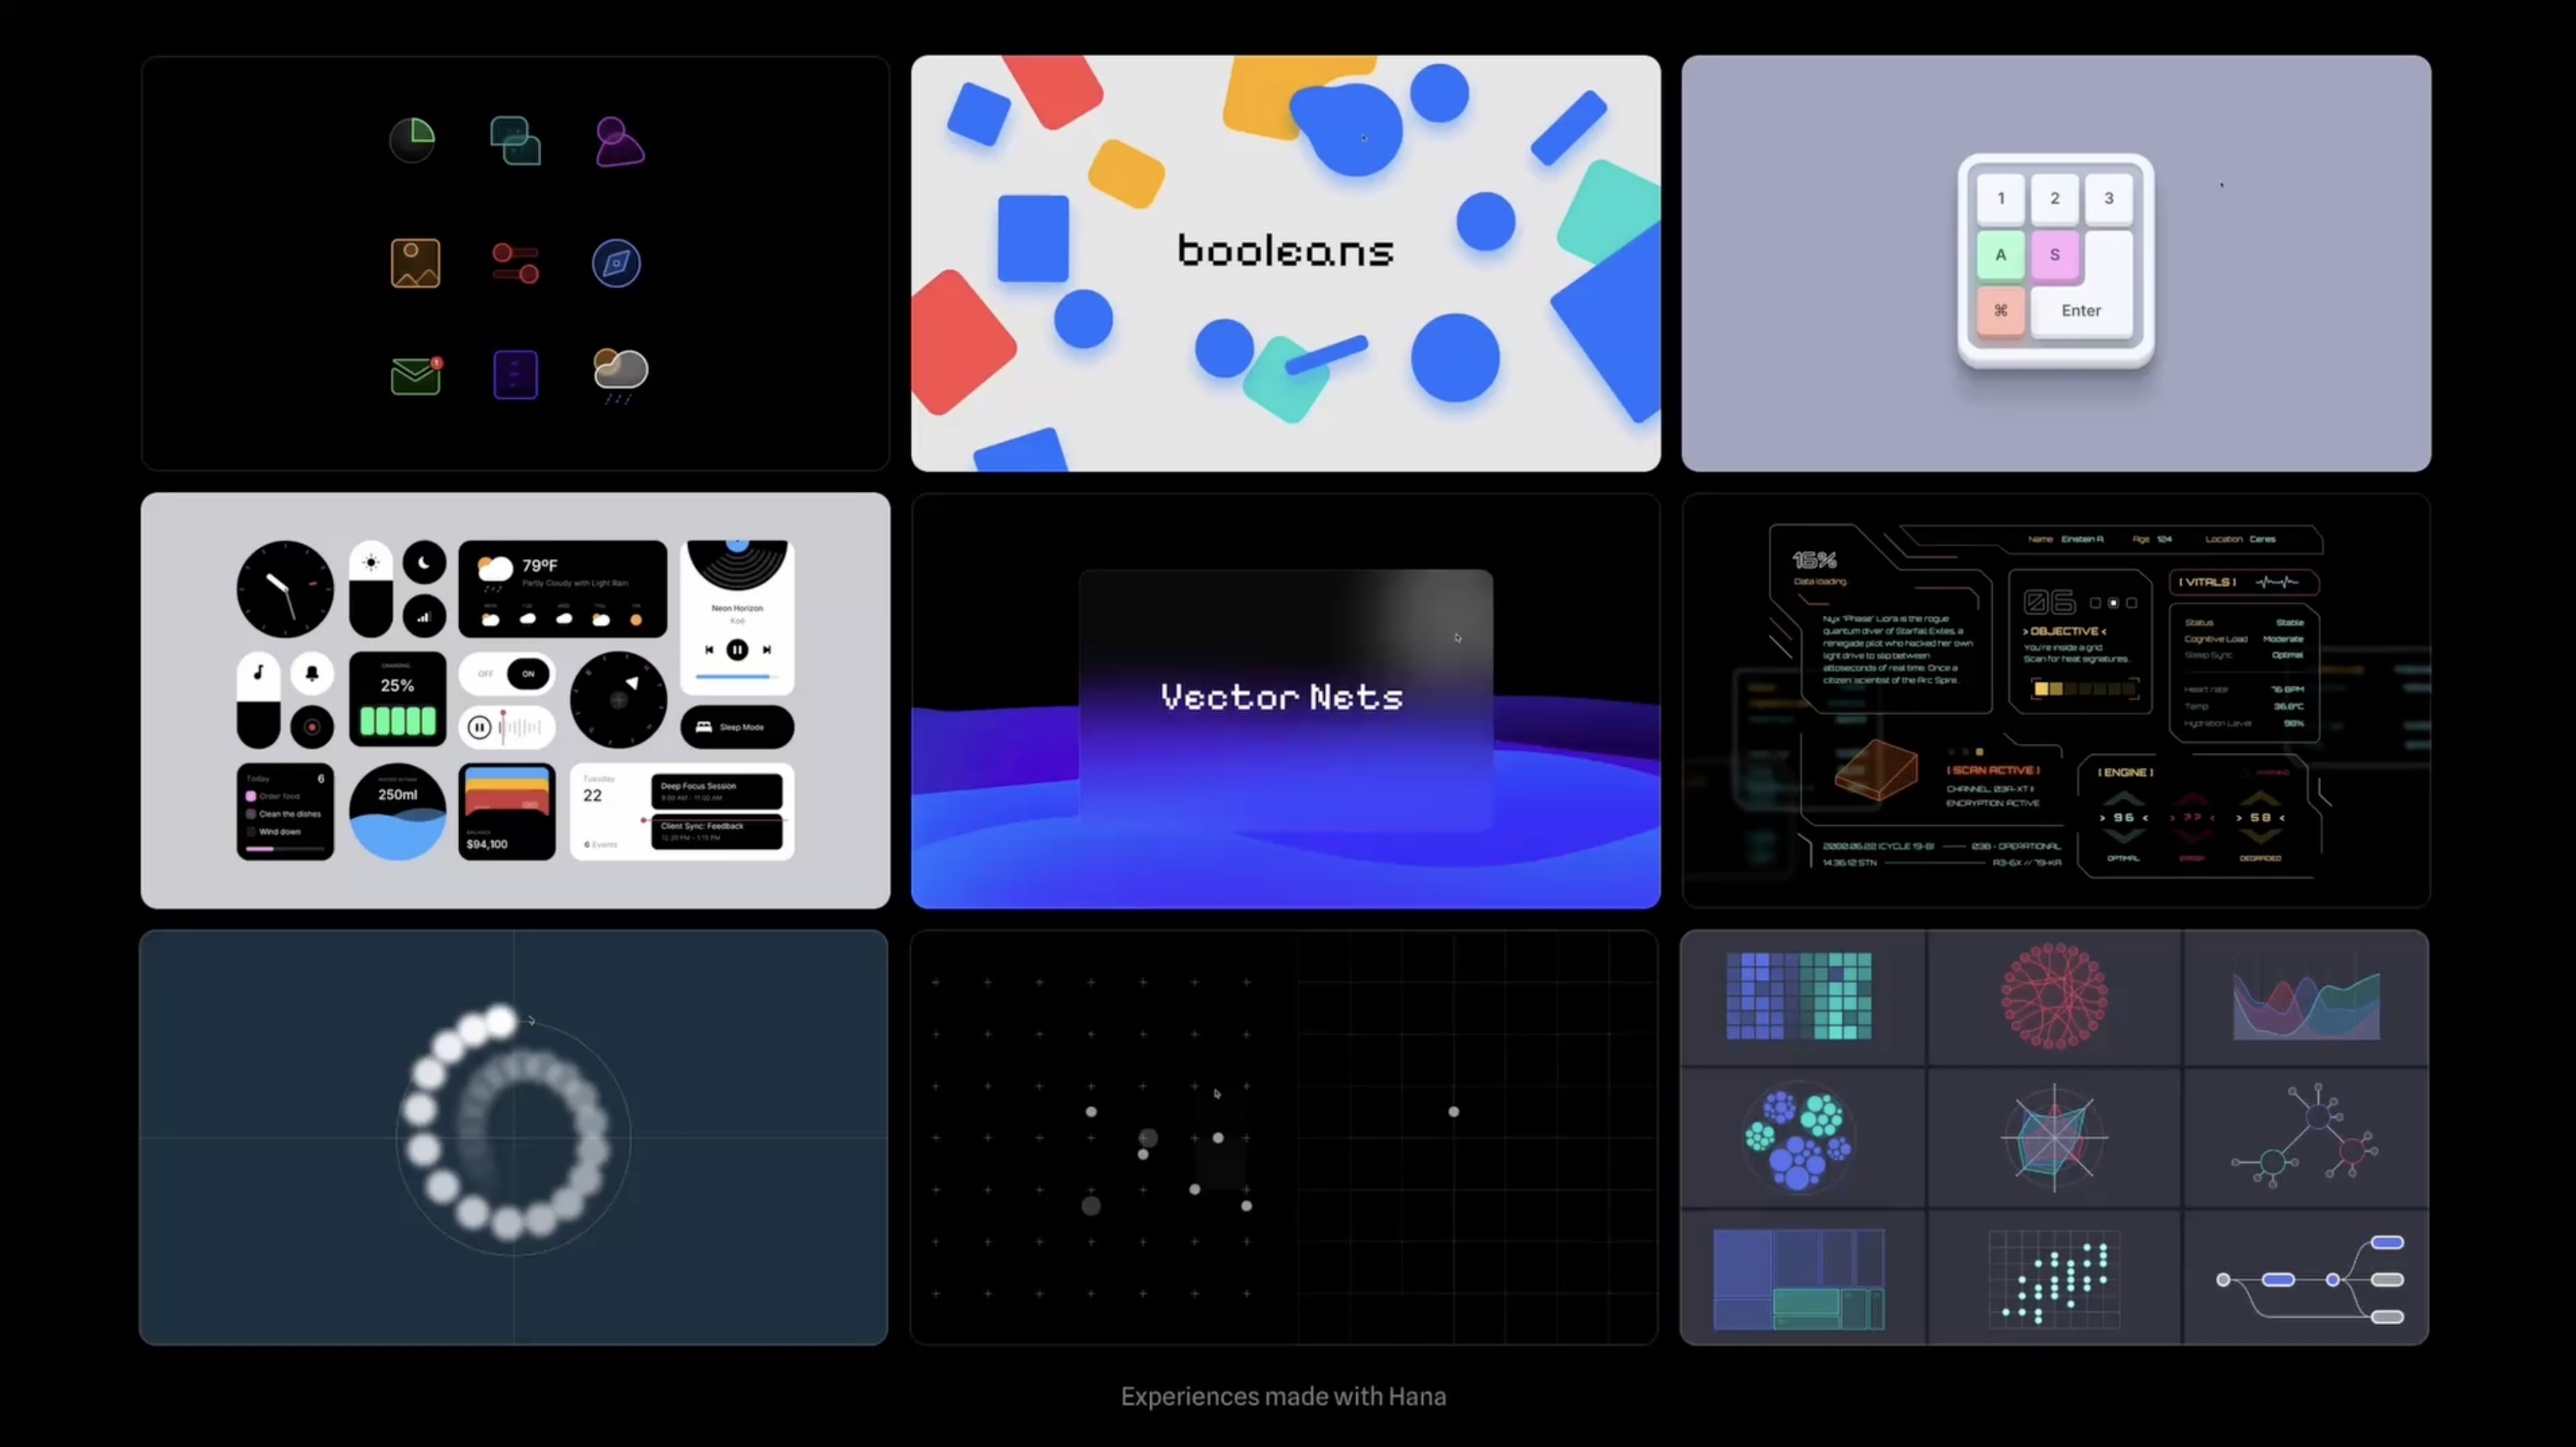Click the neon mail envelope icon
This screenshot has height=1447, width=2576.
click(415, 376)
